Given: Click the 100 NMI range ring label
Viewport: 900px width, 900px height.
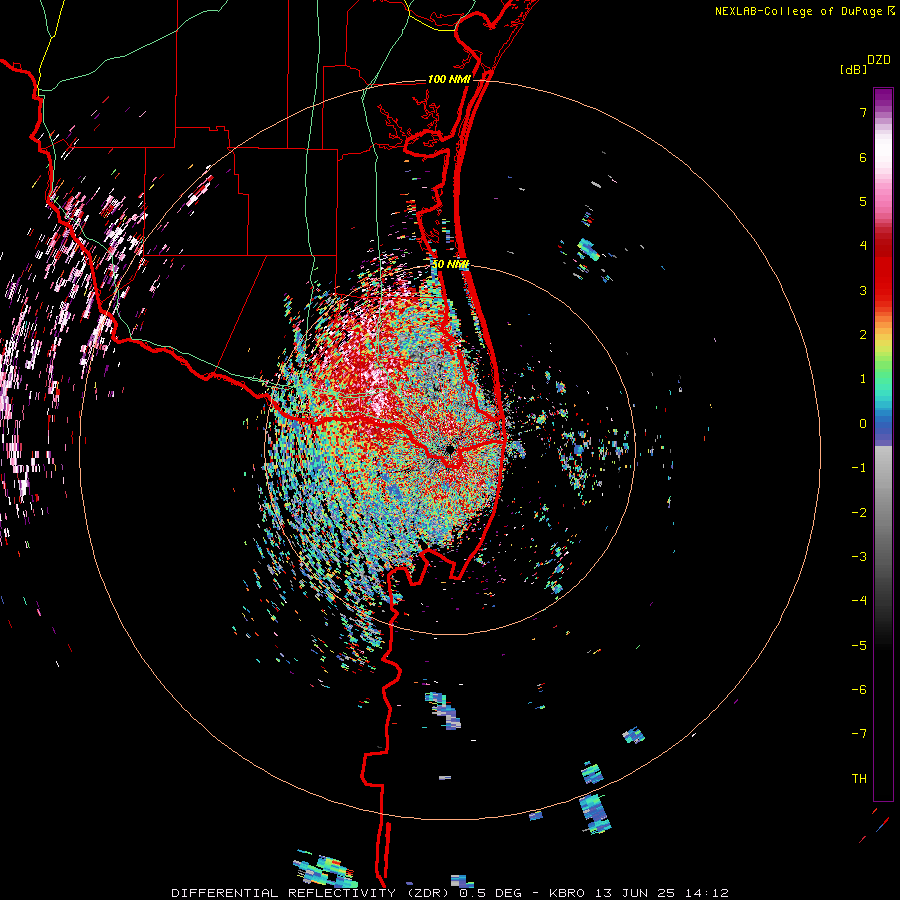Looking at the screenshot, I should (x=449, y=79).
